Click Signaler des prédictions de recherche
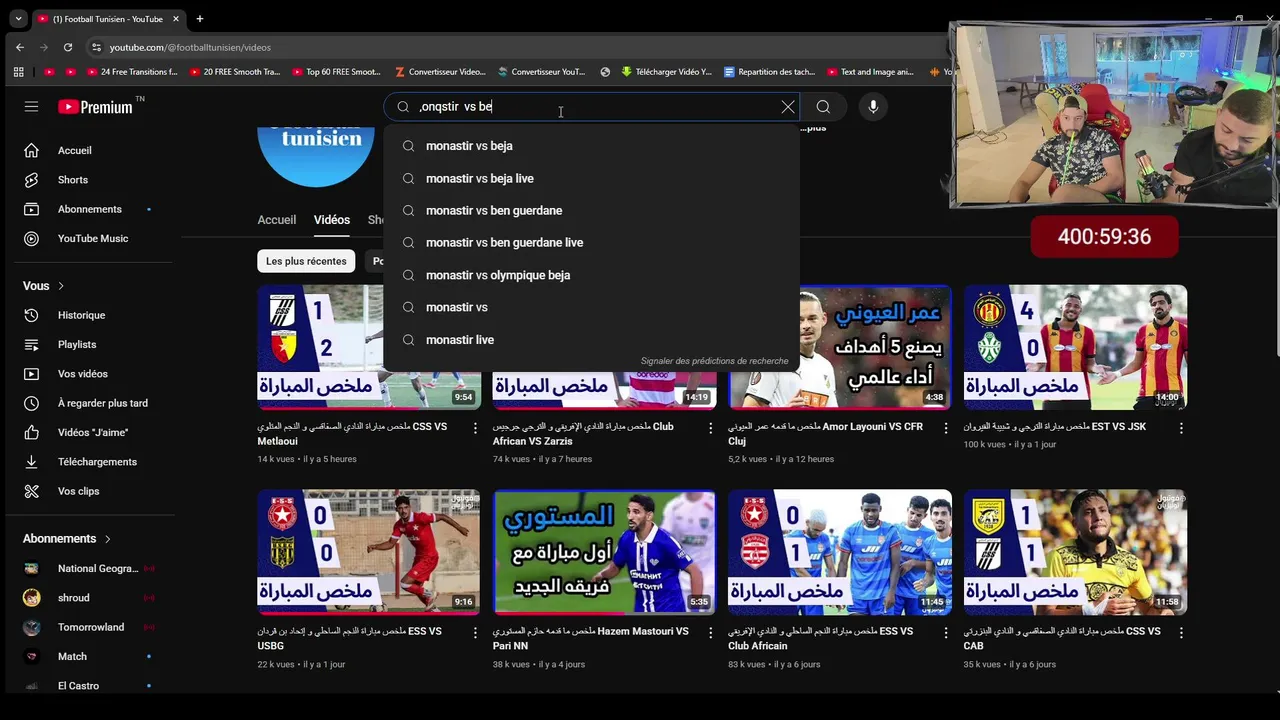The image size is (1280, 720). (714, 361)
